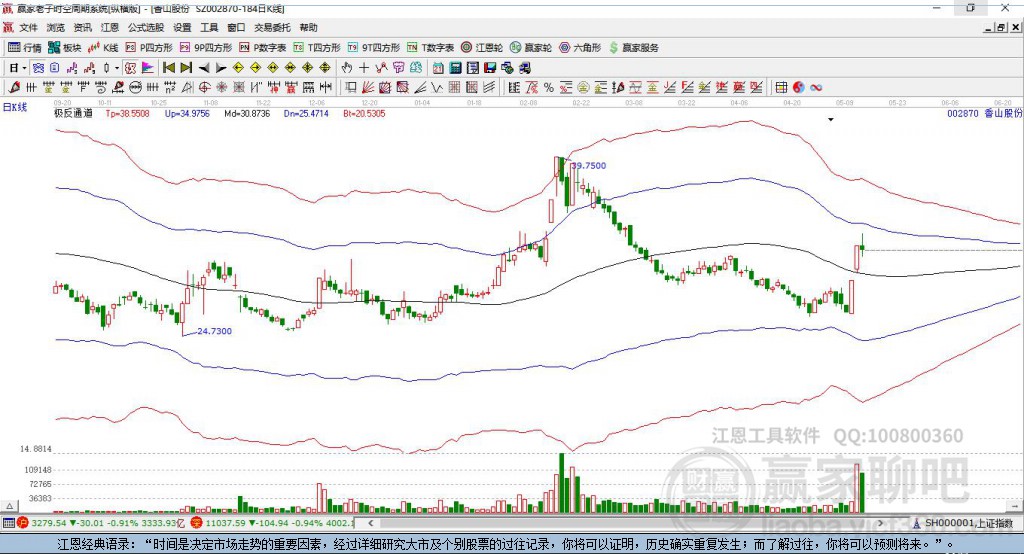The width and height of the screenshot is (1024, 554).
Task: Open the 板块 sectors view
Action: (x=64, y=48)
